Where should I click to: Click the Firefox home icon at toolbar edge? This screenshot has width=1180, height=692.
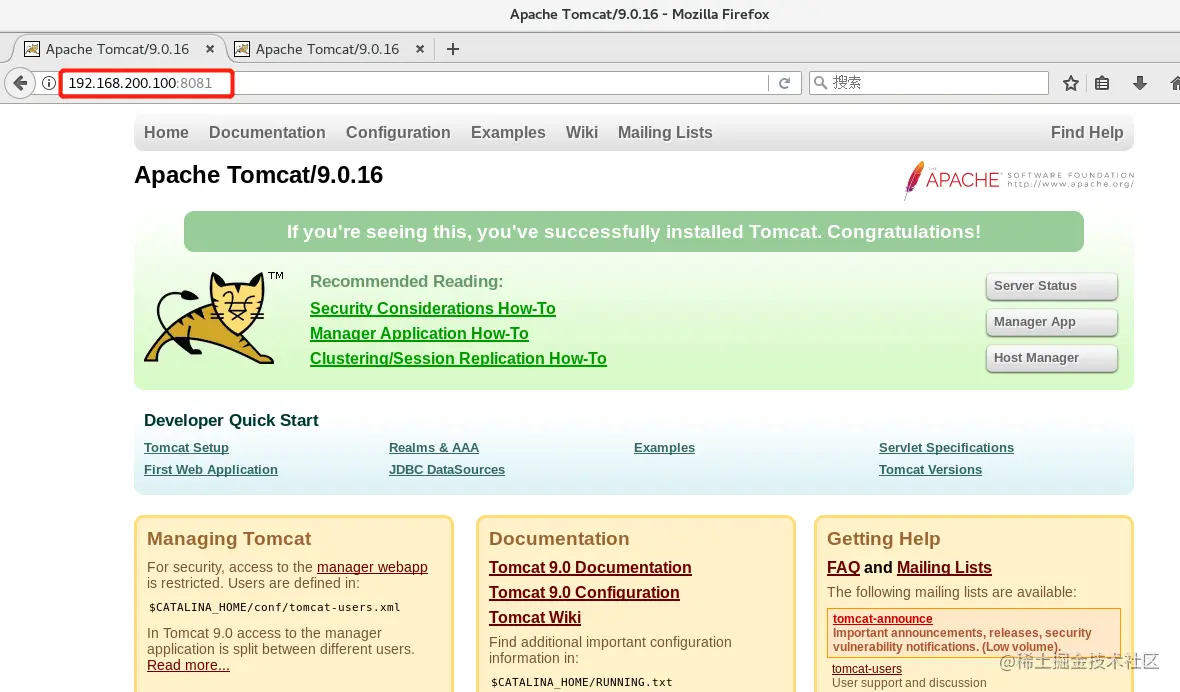pos(1175,83)
